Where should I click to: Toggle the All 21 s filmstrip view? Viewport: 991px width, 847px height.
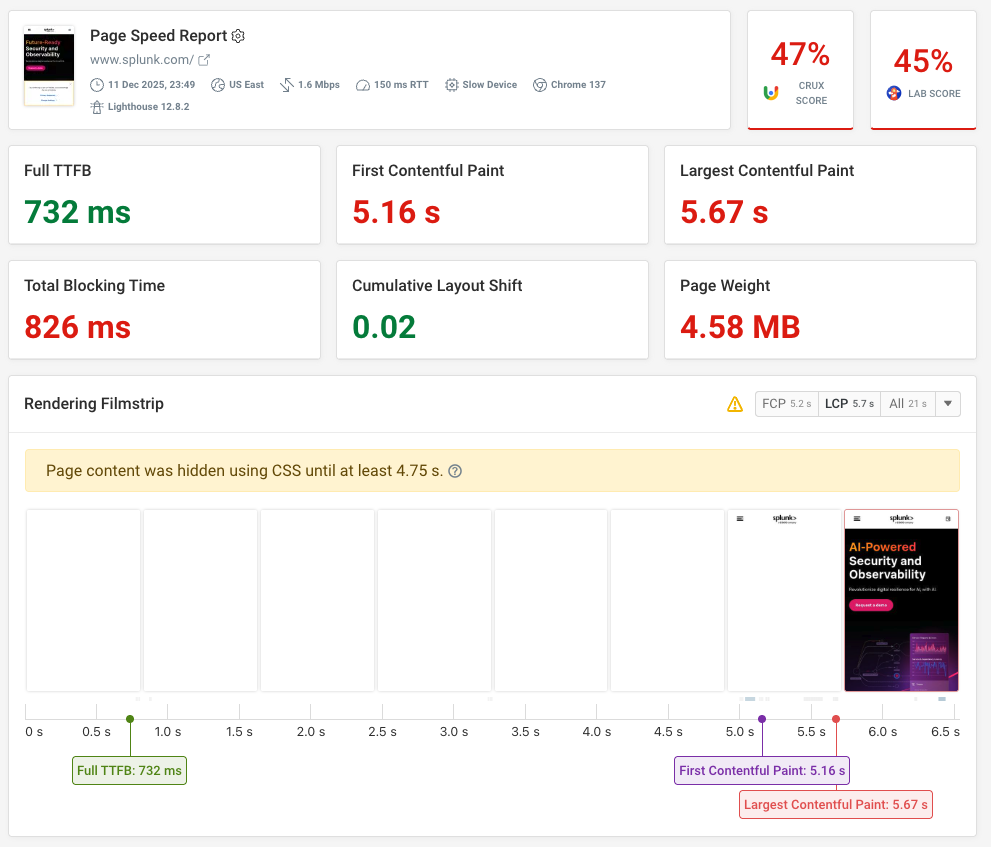tap(908, 403)
